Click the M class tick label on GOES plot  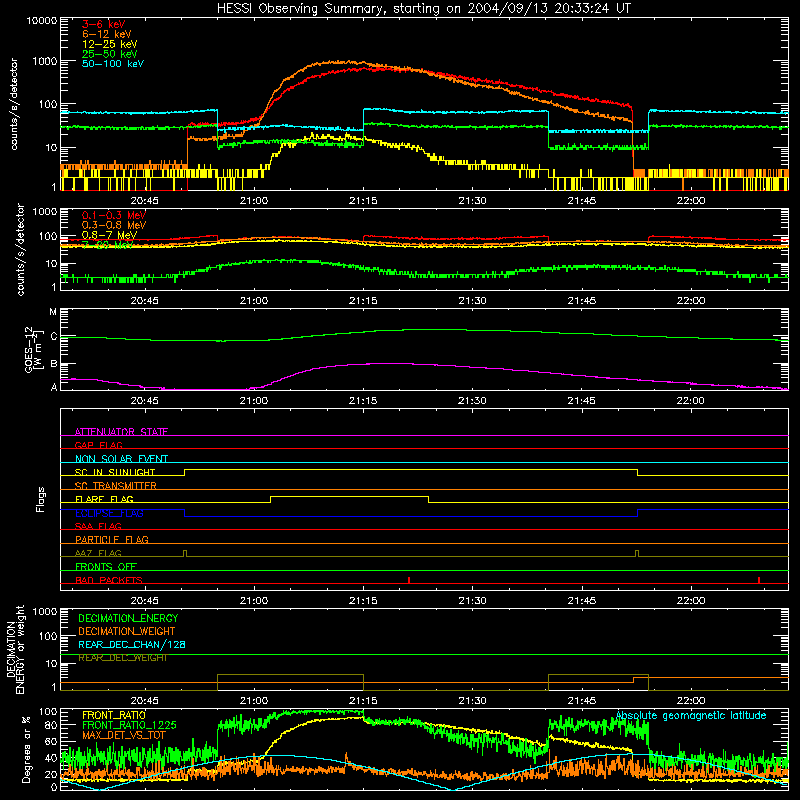click(53, 312)
